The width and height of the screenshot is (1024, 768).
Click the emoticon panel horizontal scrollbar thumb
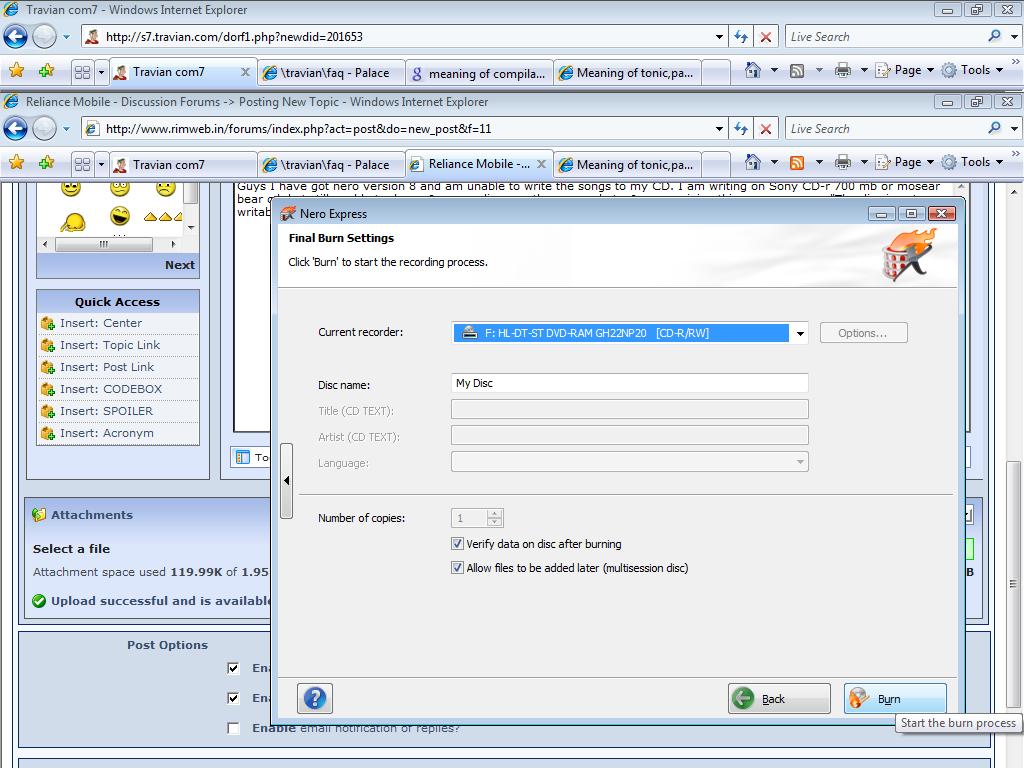tap(104, 244)
